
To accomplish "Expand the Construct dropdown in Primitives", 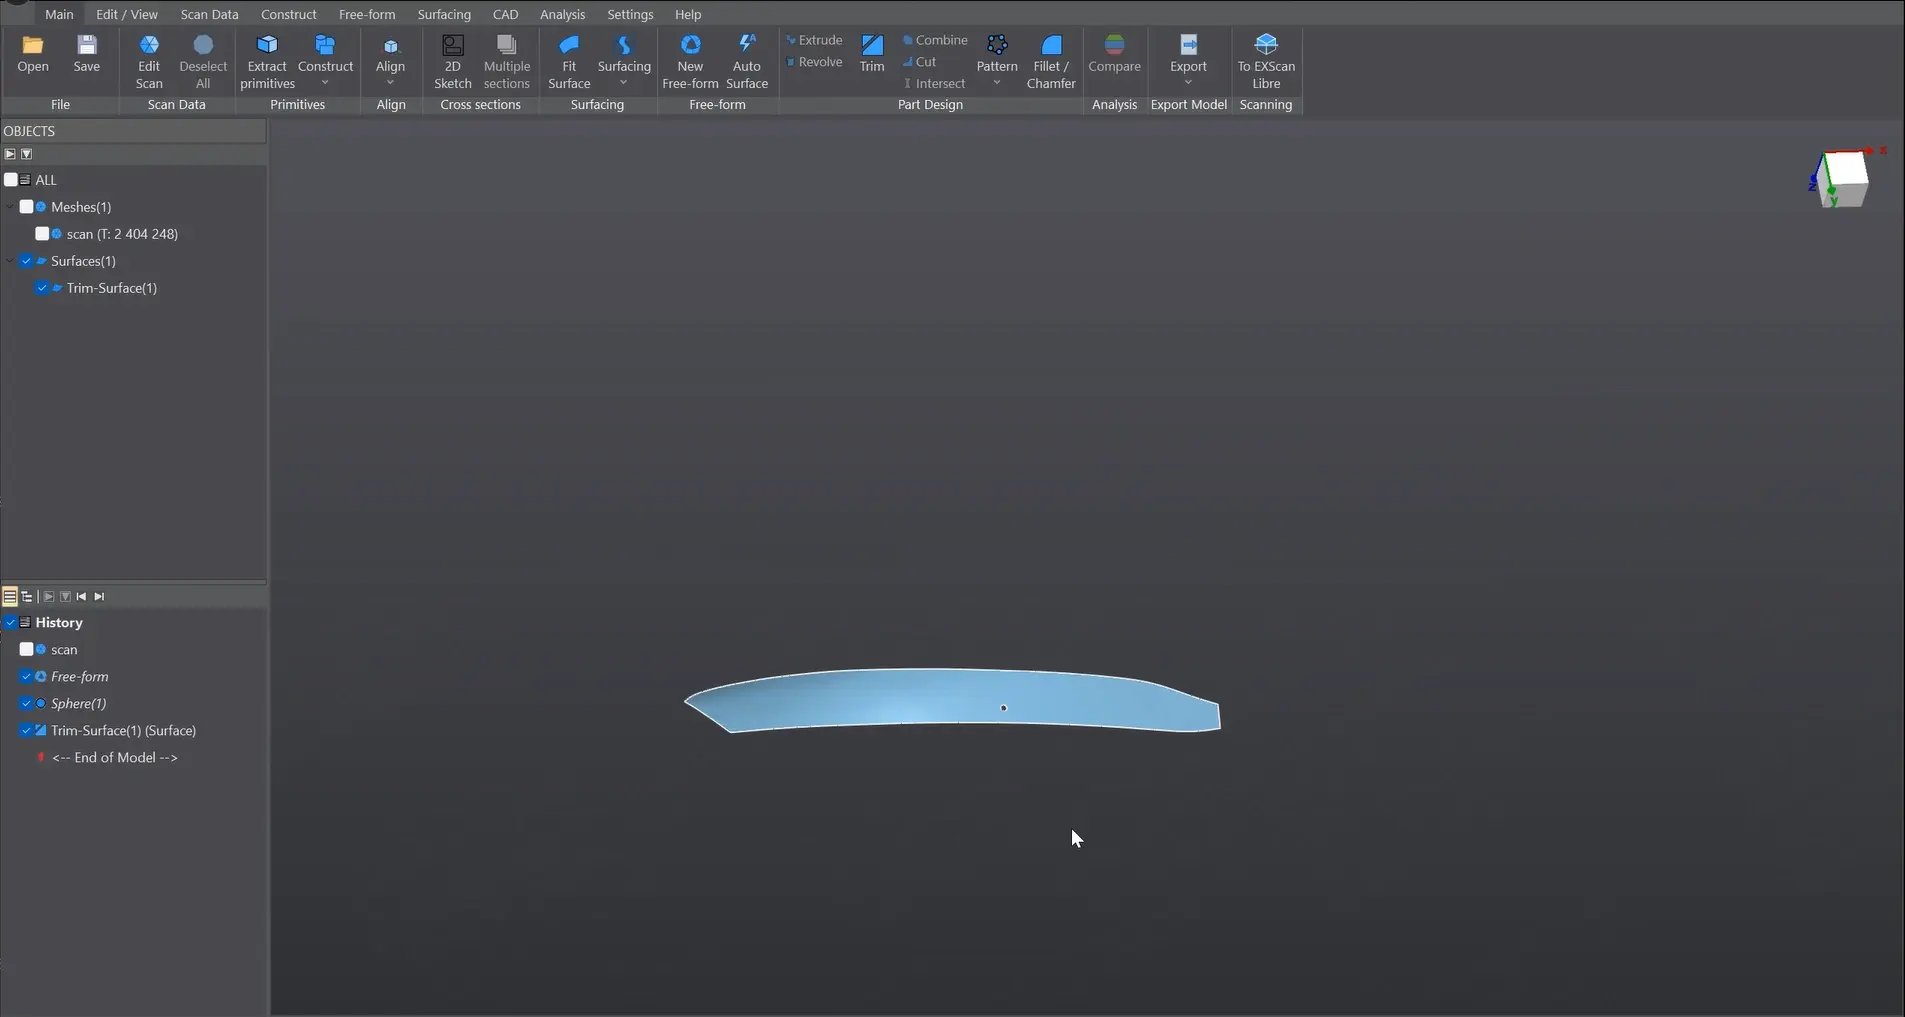I will click(326, 81).
